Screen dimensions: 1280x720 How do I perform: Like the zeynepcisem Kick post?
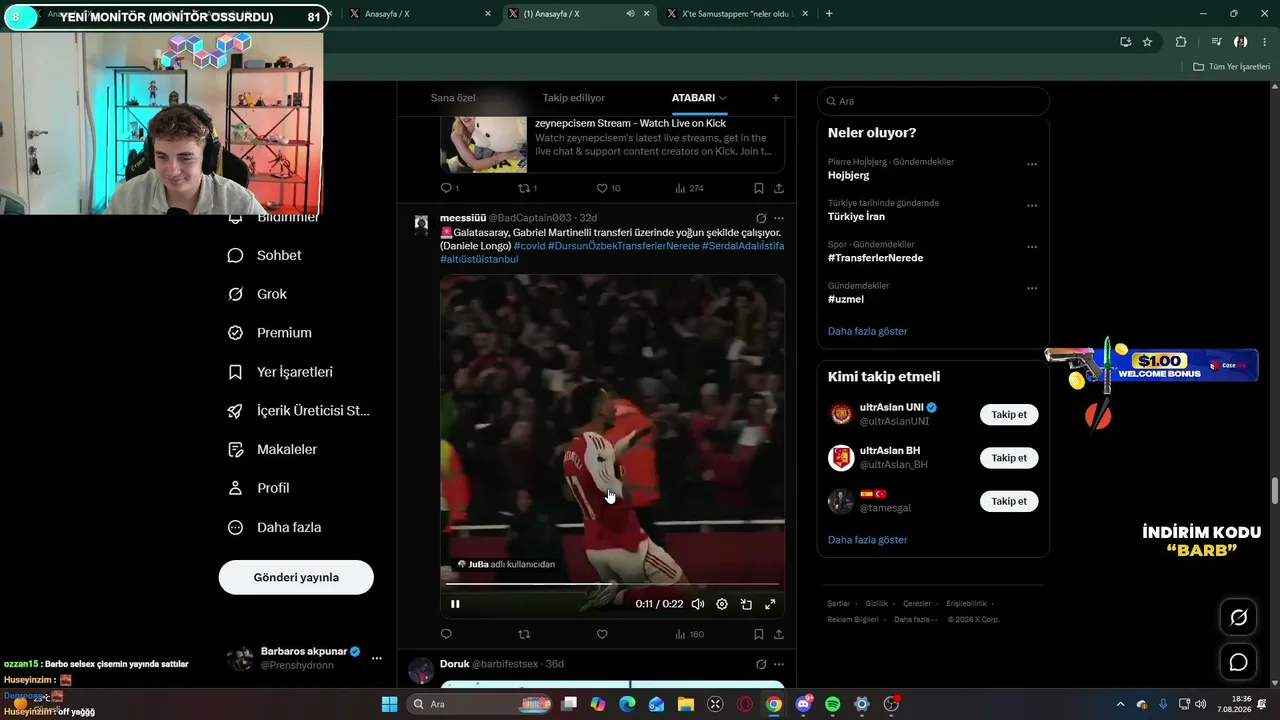pyautogui.click(x=608, y=188)
